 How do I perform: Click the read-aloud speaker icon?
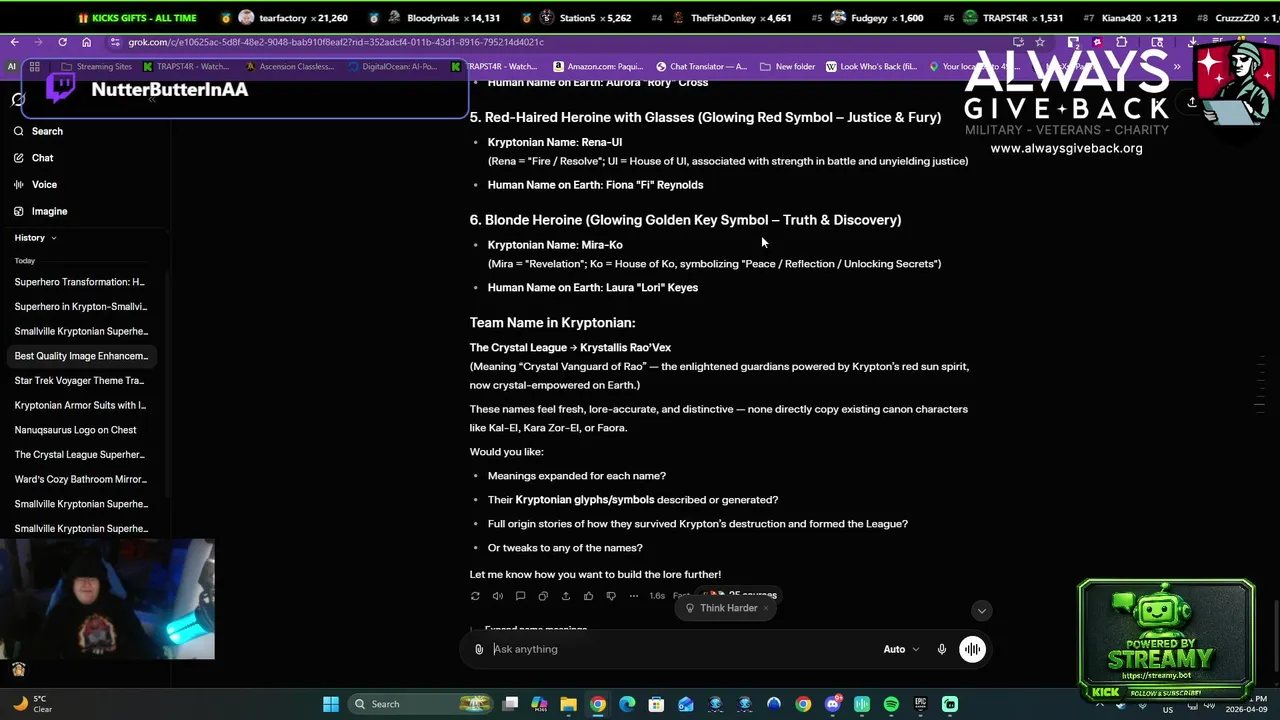(498, 596)
